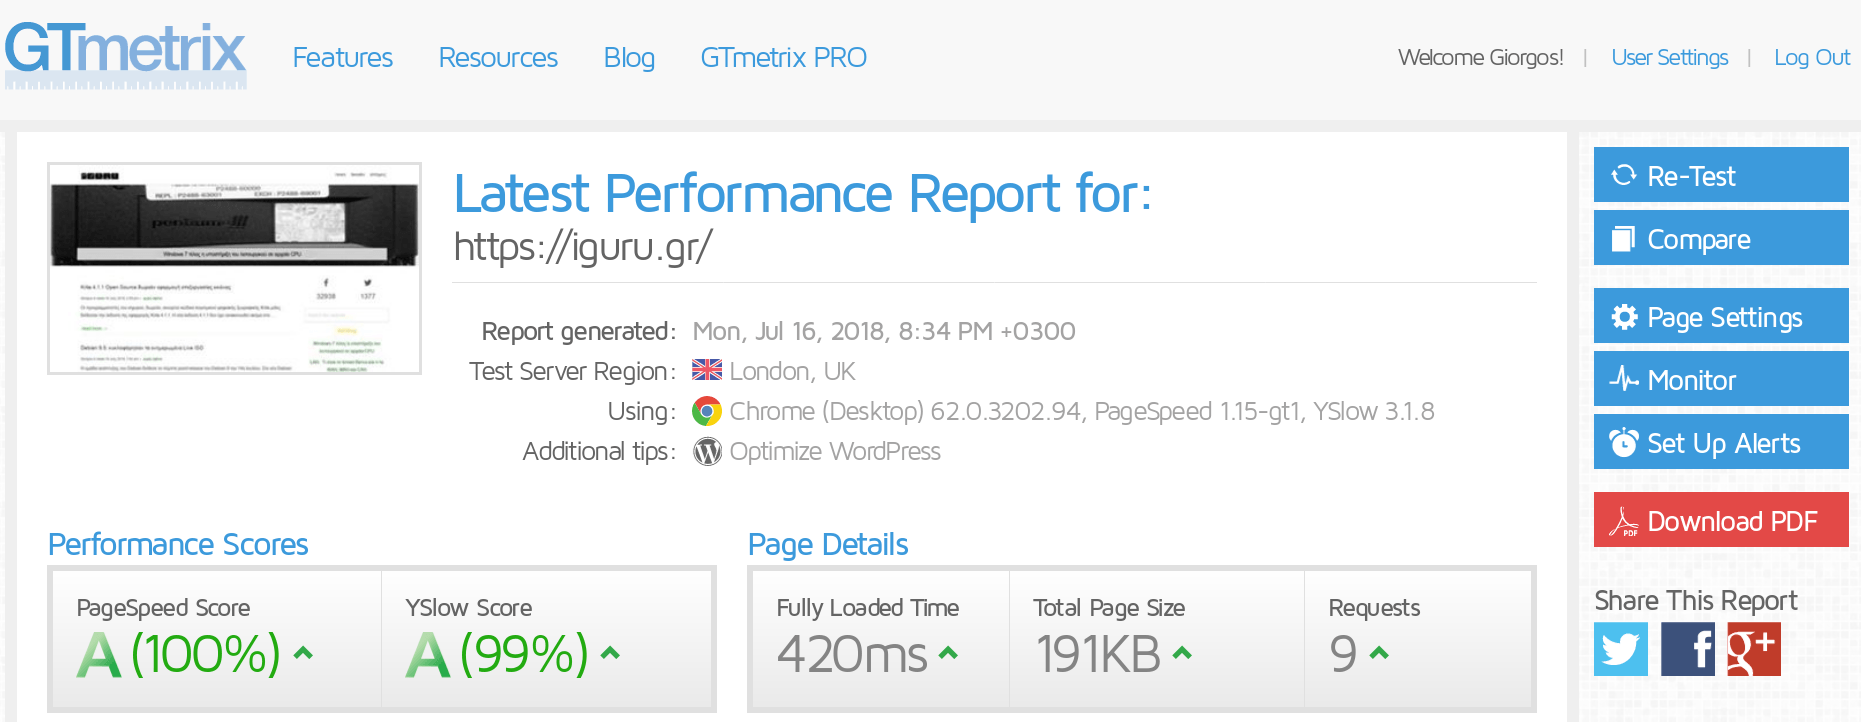1861x722 pixels.
Task: Open the Optimize WordPress tips link
Action: click(x=835, y=452)
